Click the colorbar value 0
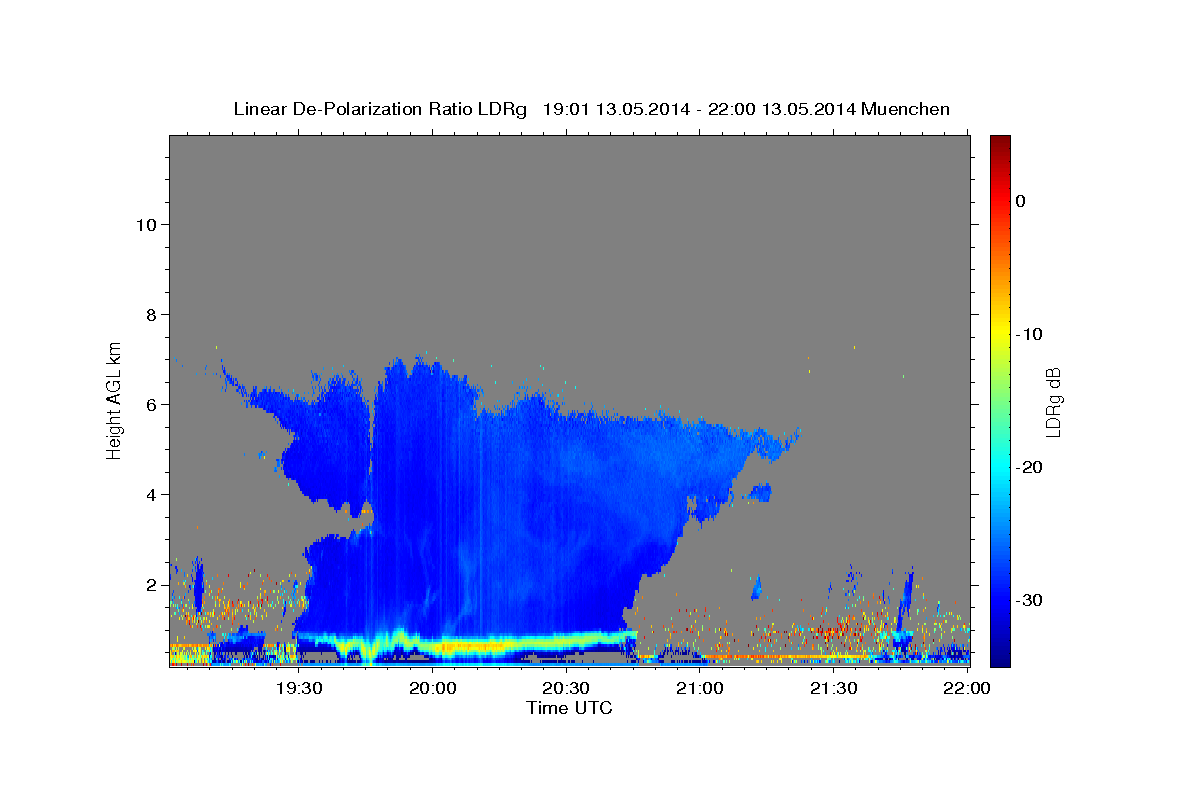 coord(1020,201)
